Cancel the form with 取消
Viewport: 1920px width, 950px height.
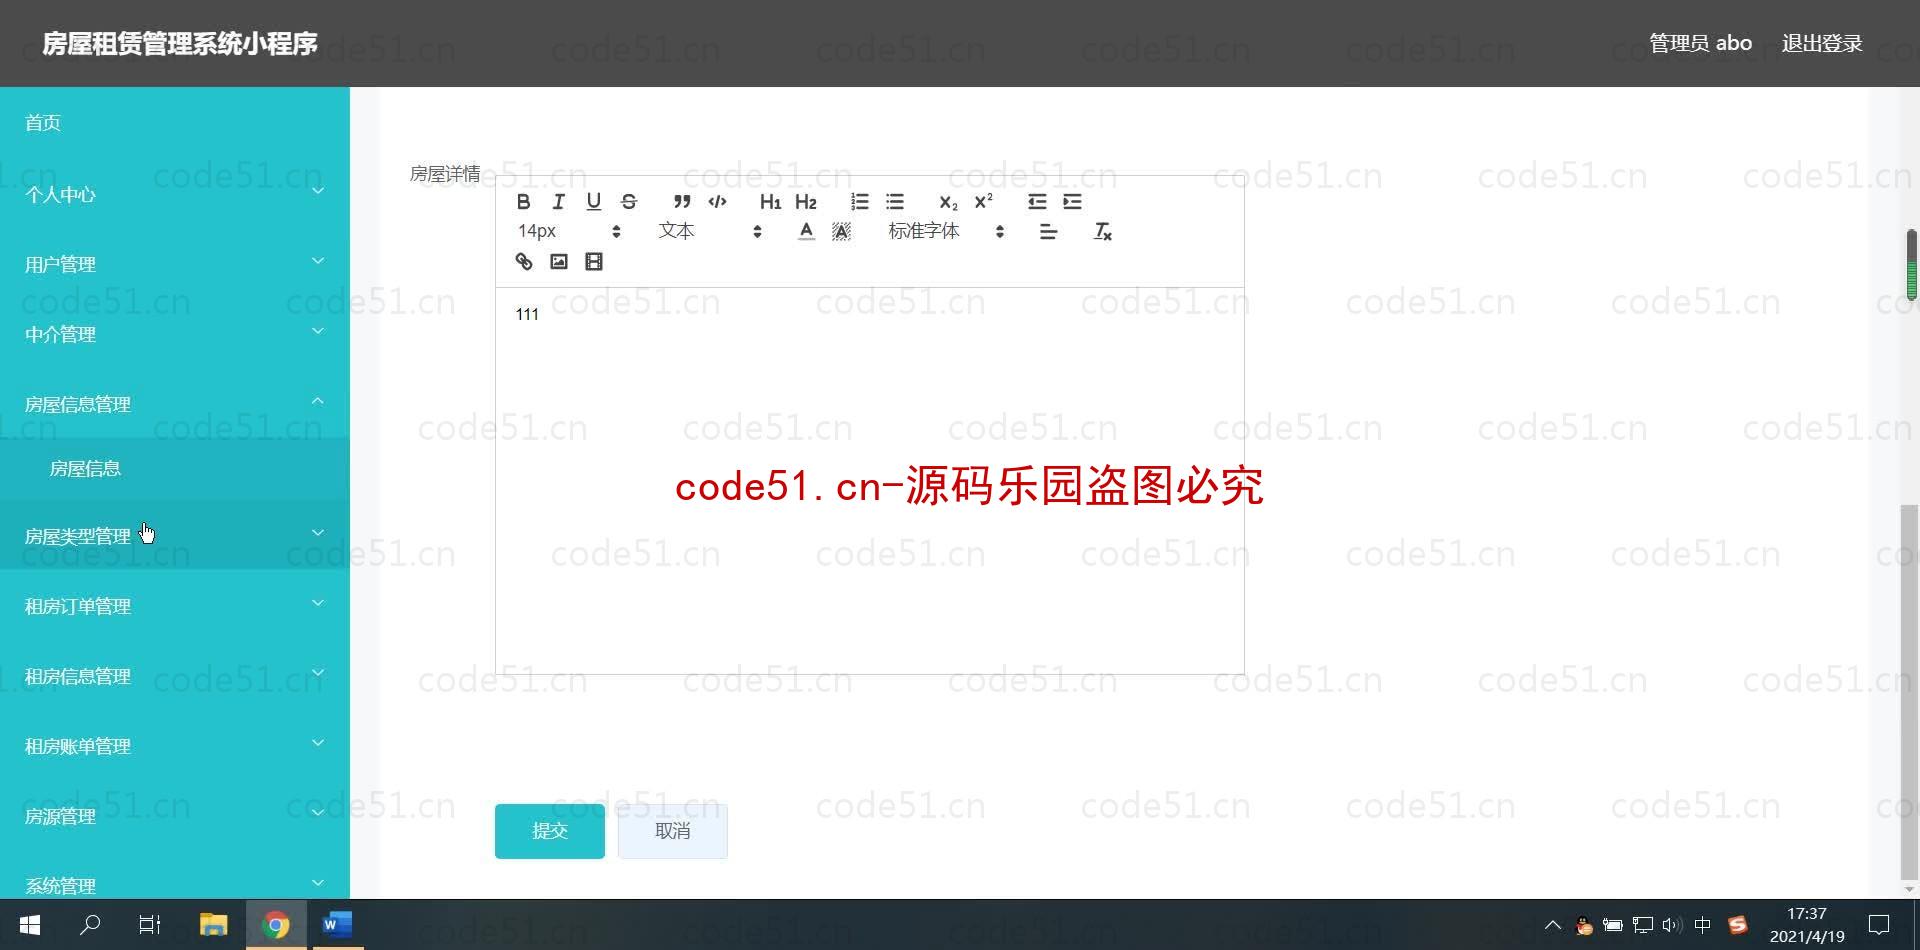[x=673, y=831]
